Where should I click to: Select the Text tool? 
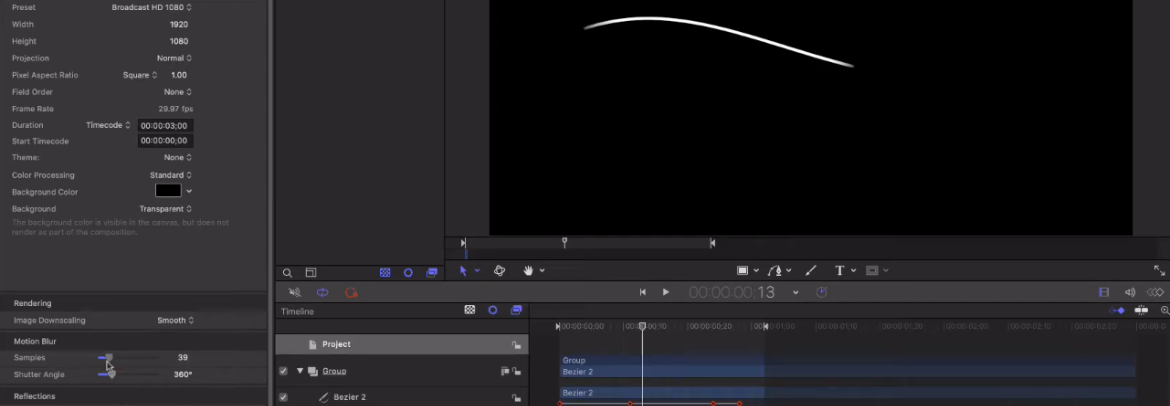tap(839, 271)
